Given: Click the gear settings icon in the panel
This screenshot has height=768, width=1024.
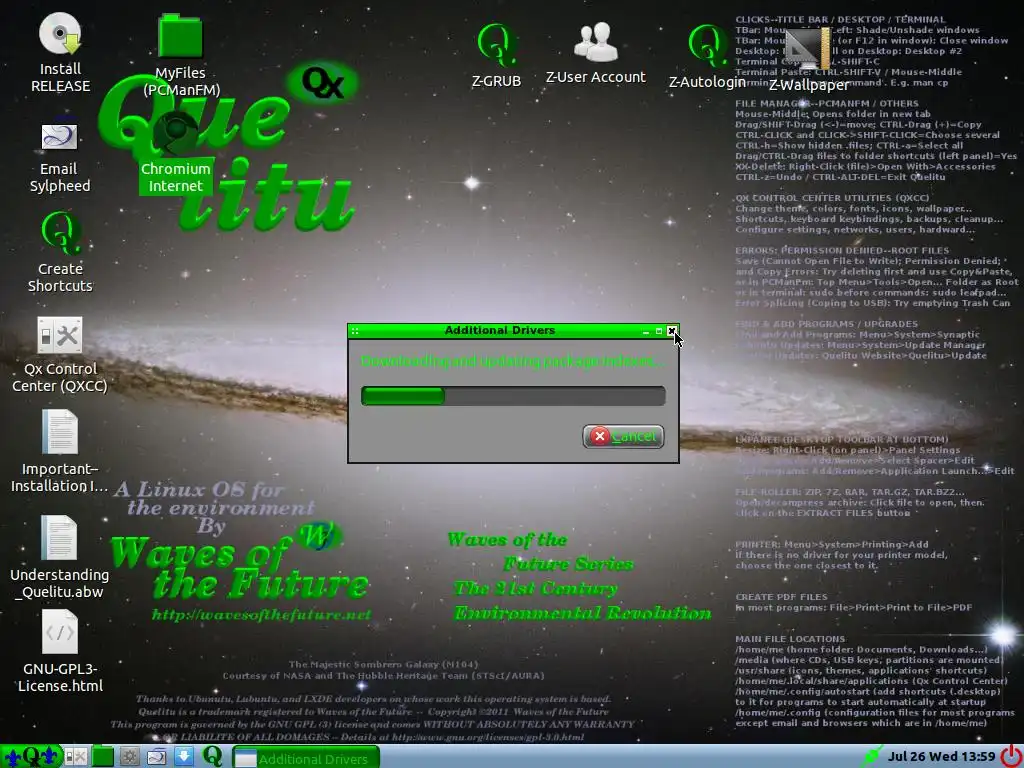Looking at the screenshot, I should pyautogui.click(x=129, y=757).
